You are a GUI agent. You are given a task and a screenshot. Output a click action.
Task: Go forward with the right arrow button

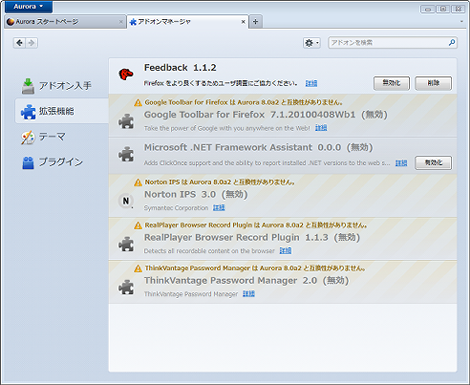[32, 43]
